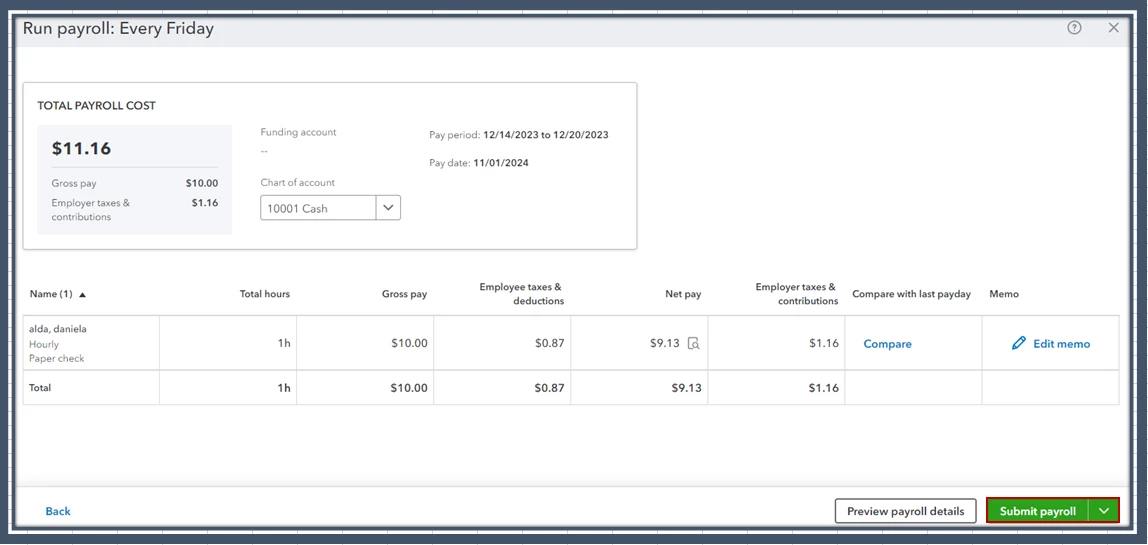The height and width of the screenshot is (545, 1148).
Task: Click the Run payroll: Every Friday title
Action: [x=119, y=29]
